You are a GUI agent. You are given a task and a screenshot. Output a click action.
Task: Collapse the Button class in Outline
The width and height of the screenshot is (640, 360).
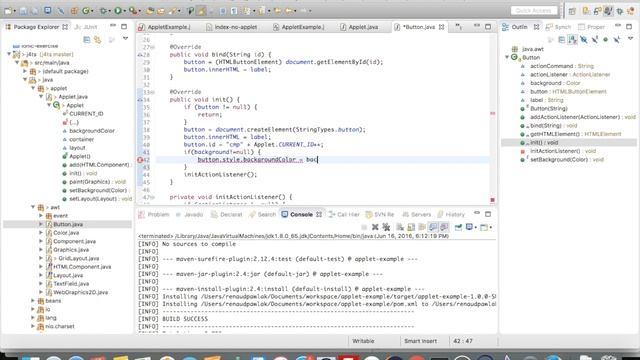(507, 57)
